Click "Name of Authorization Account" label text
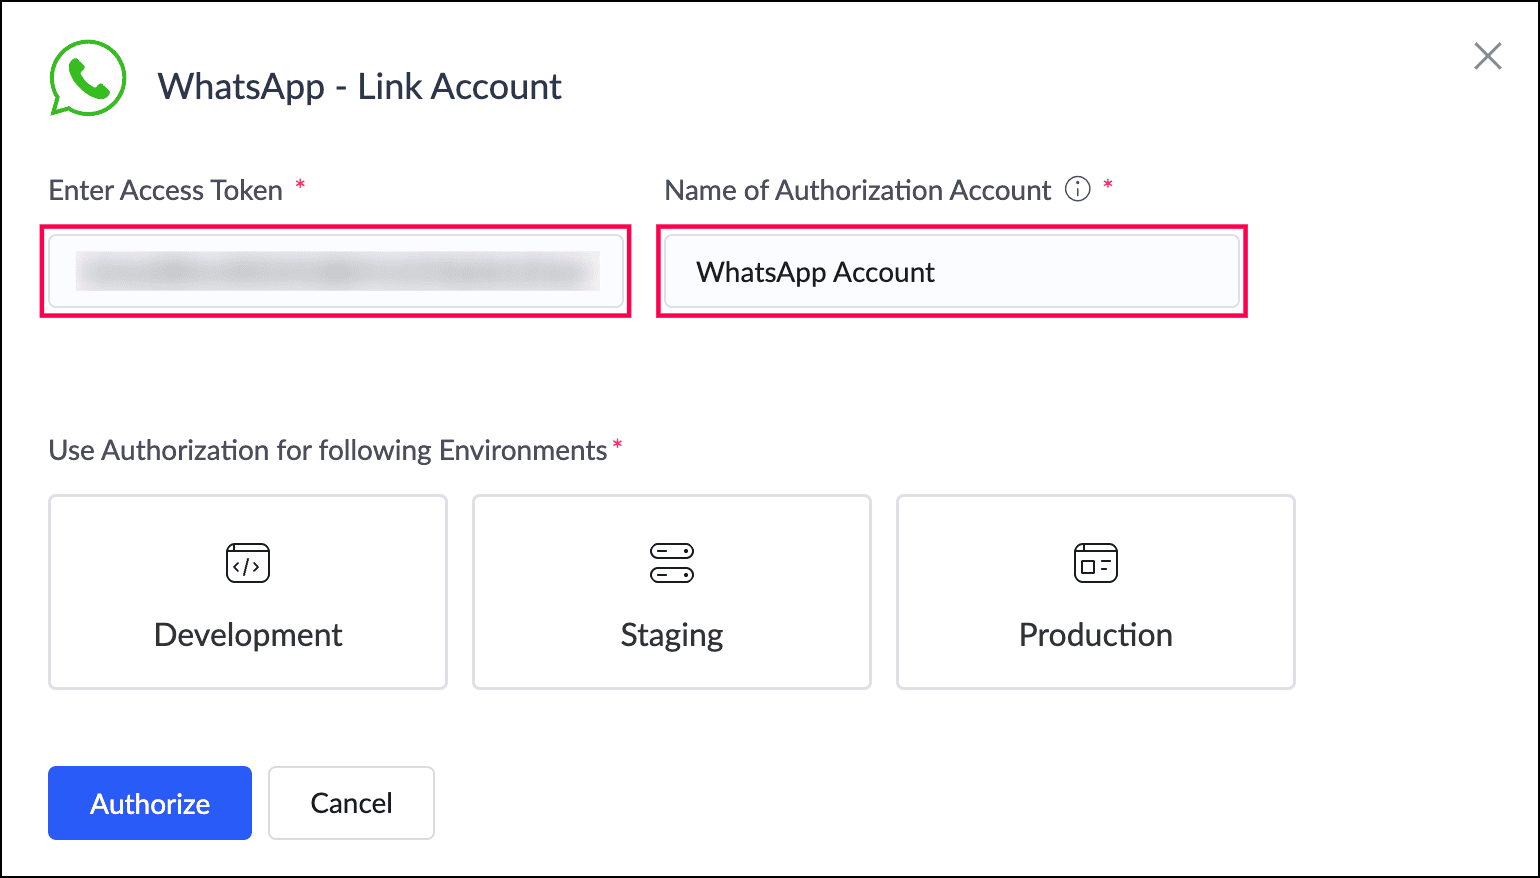Screen dimensions: 1540x878 coord(858,190)
